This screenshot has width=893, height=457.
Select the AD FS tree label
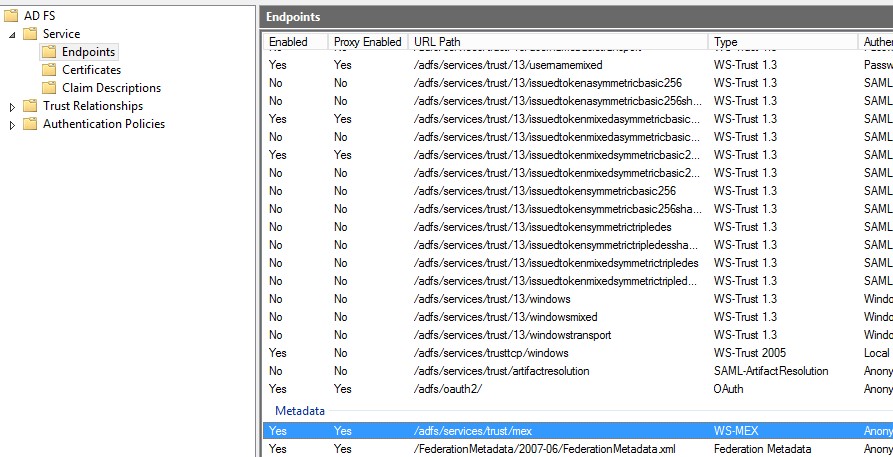point(39,16)
